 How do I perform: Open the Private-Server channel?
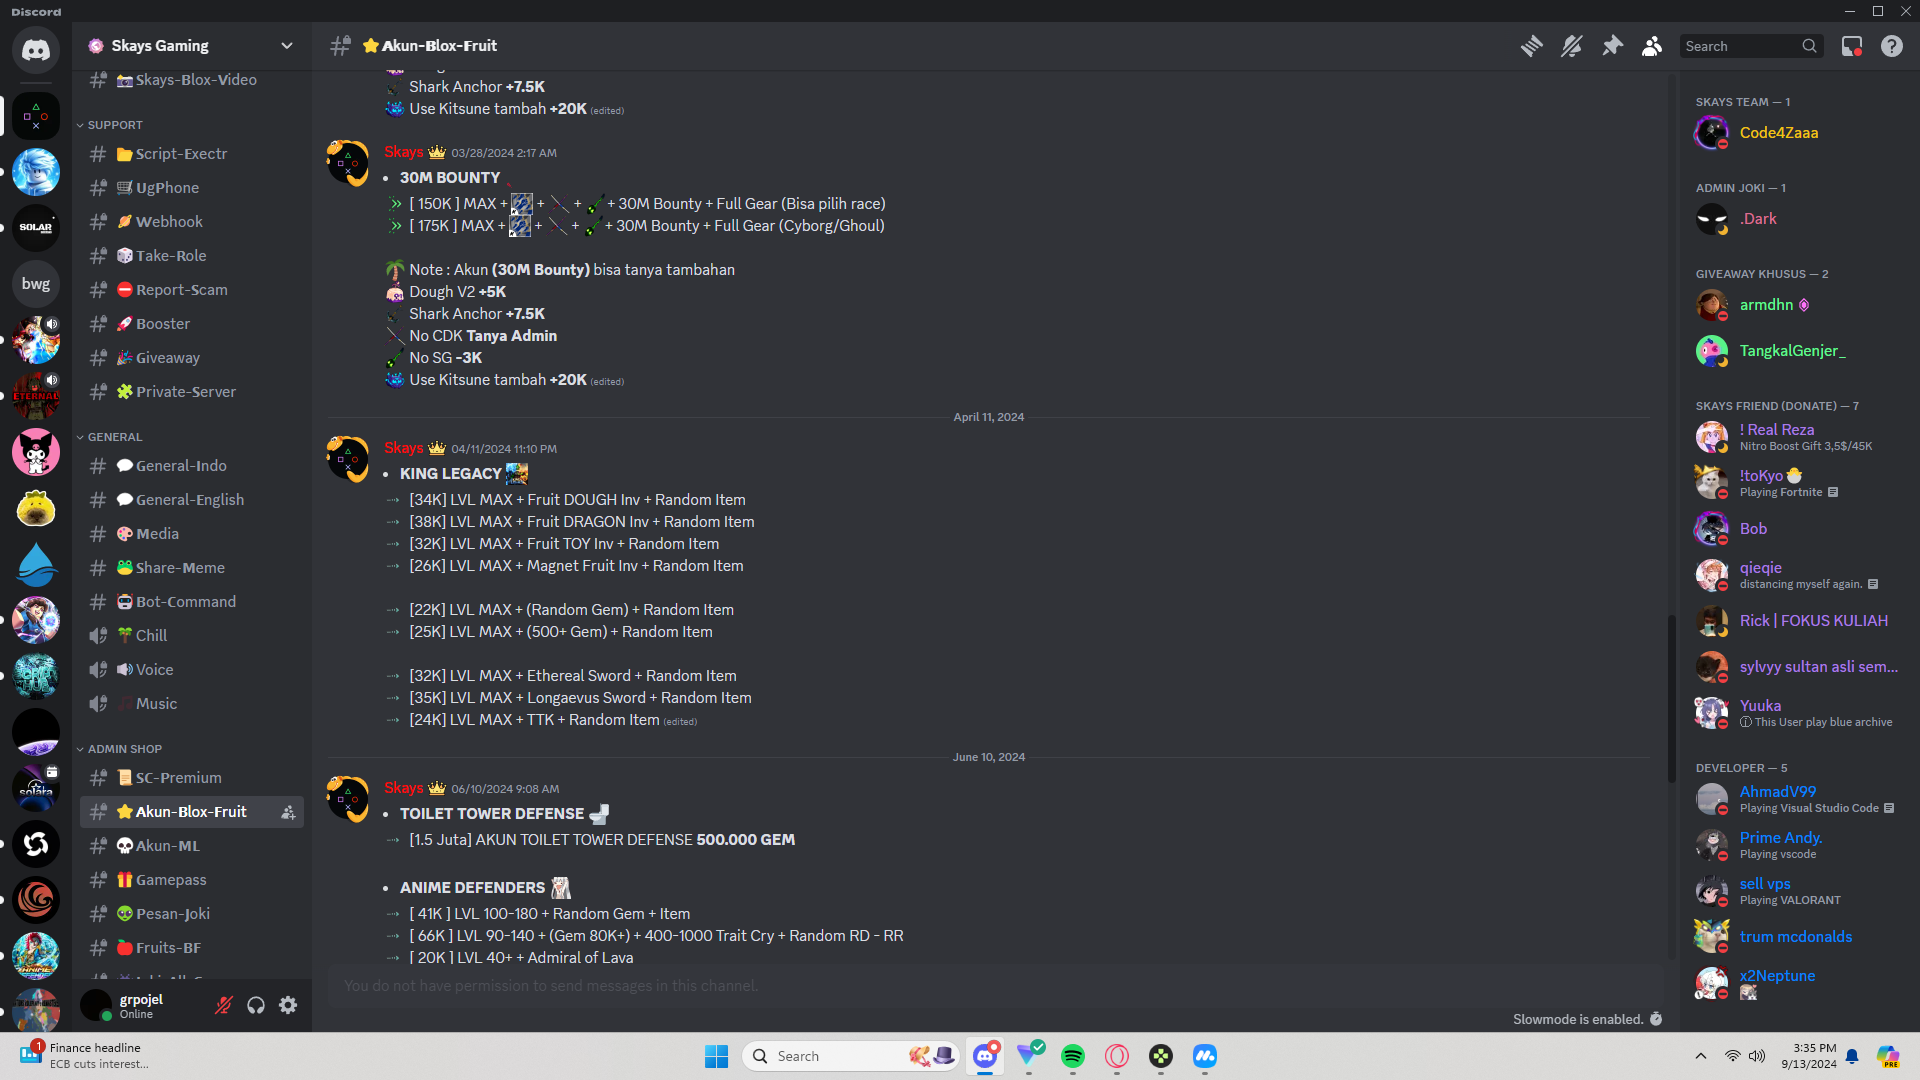(192, 392)
